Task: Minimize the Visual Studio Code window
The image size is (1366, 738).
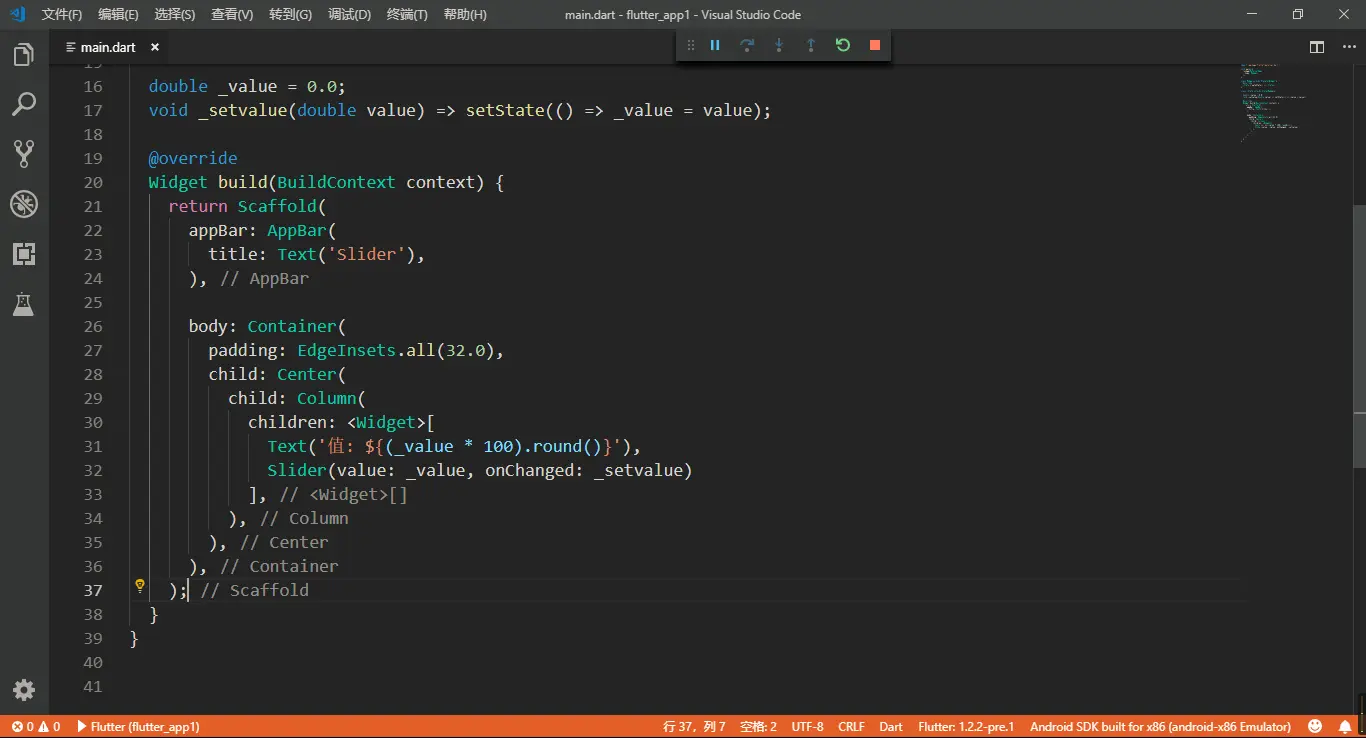Action: tap(1252, 14)
